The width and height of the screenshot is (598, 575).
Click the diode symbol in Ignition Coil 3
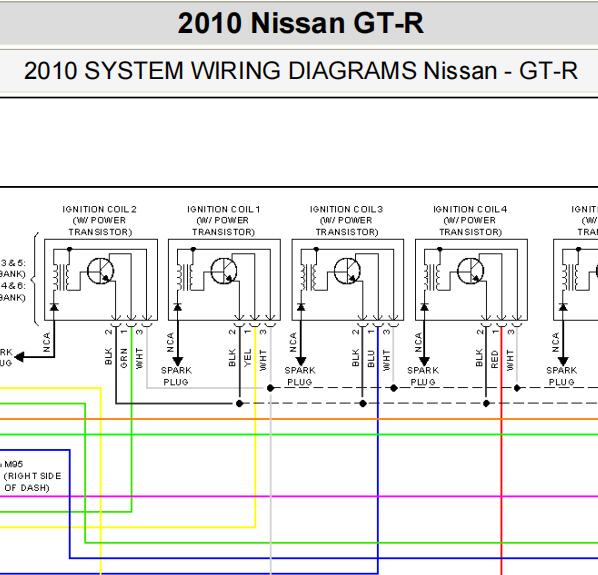coord(301,307)
